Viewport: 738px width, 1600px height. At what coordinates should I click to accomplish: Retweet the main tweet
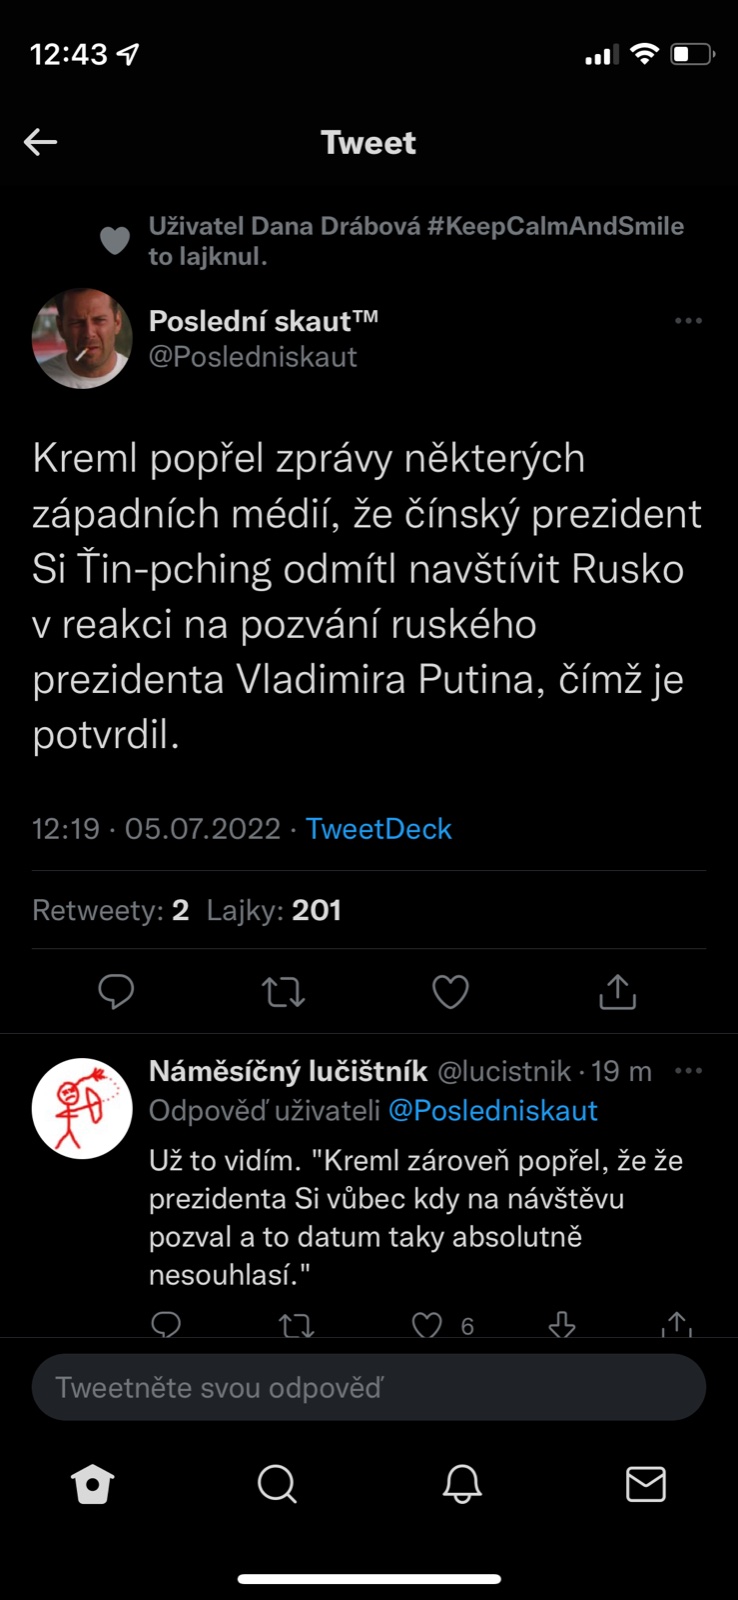pos(283,991)
